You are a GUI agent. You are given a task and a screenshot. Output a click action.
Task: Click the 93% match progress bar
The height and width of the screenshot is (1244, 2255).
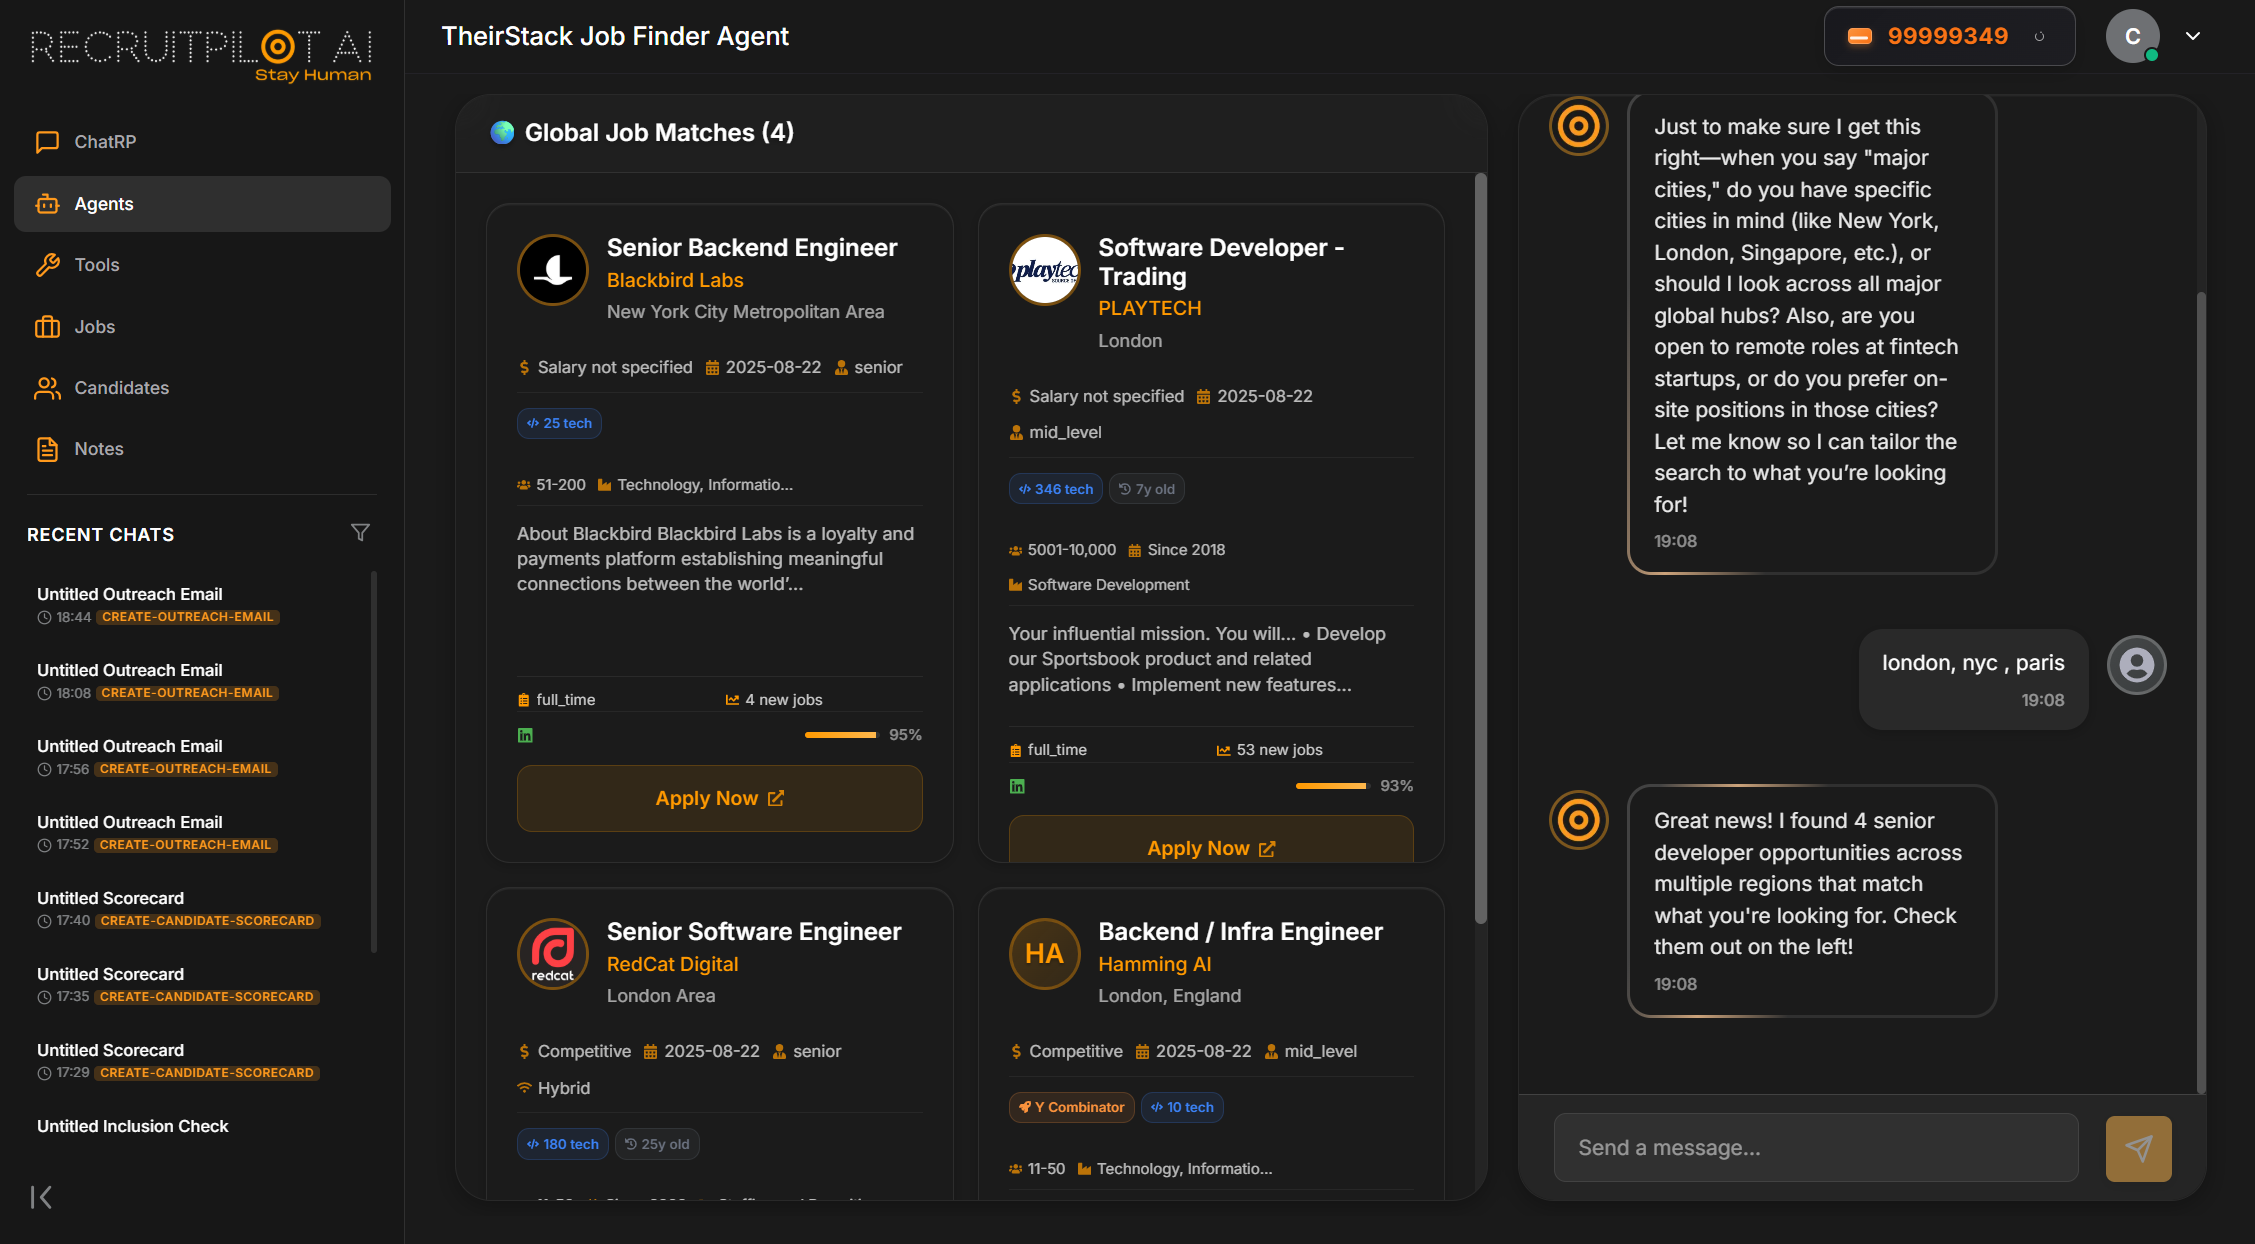[1332, 786]
